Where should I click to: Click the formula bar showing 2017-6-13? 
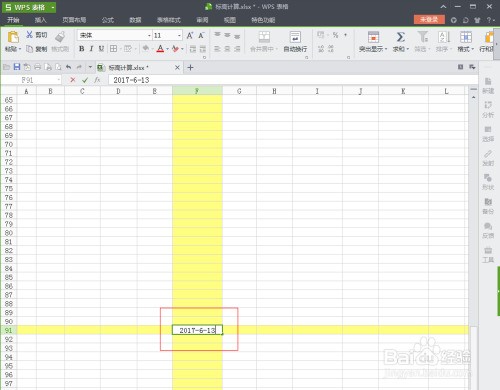(293, 80)
